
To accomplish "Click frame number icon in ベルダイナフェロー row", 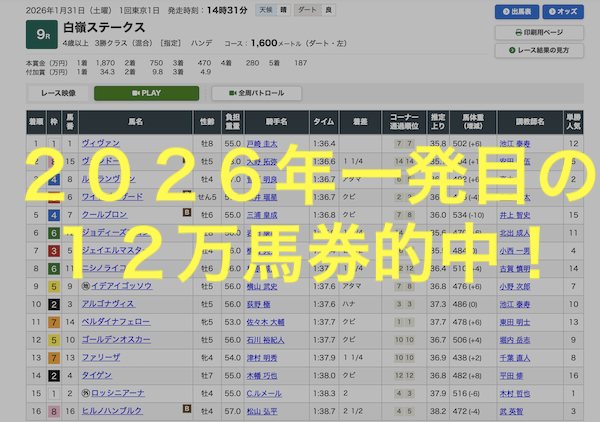I will tap(54, 322).
